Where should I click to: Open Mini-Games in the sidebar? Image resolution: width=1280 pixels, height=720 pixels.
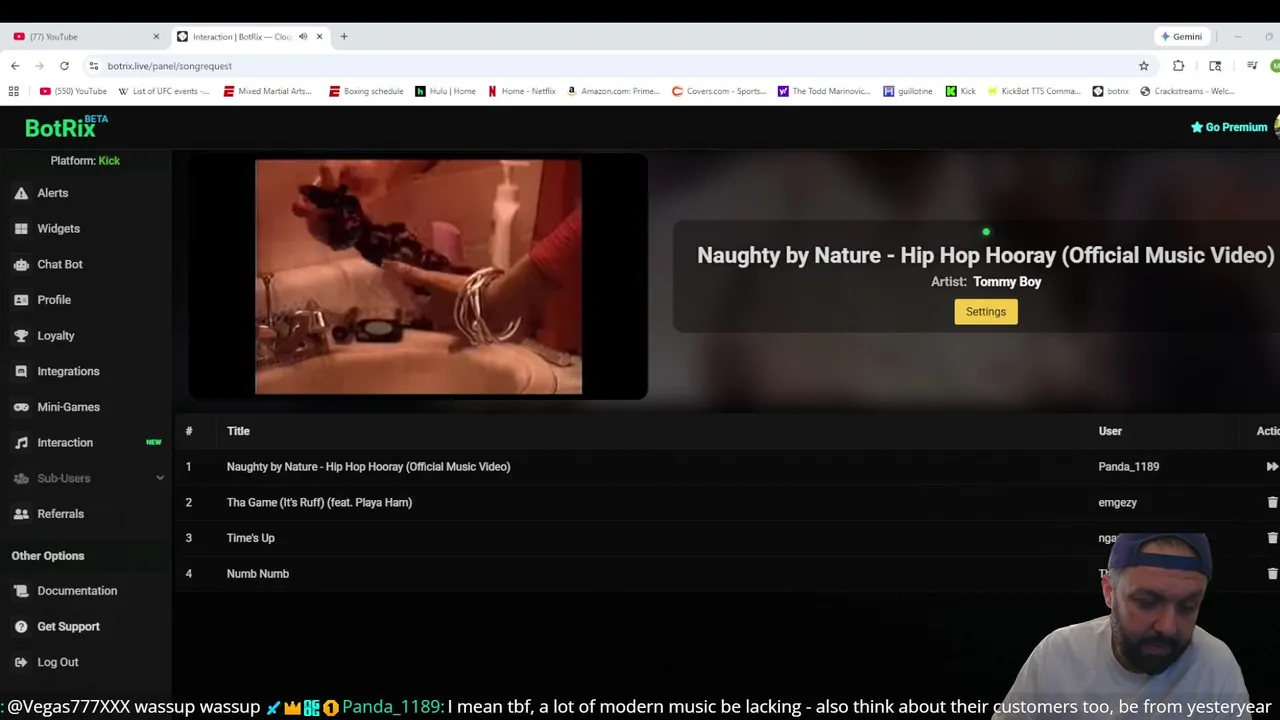coord(68,407)
